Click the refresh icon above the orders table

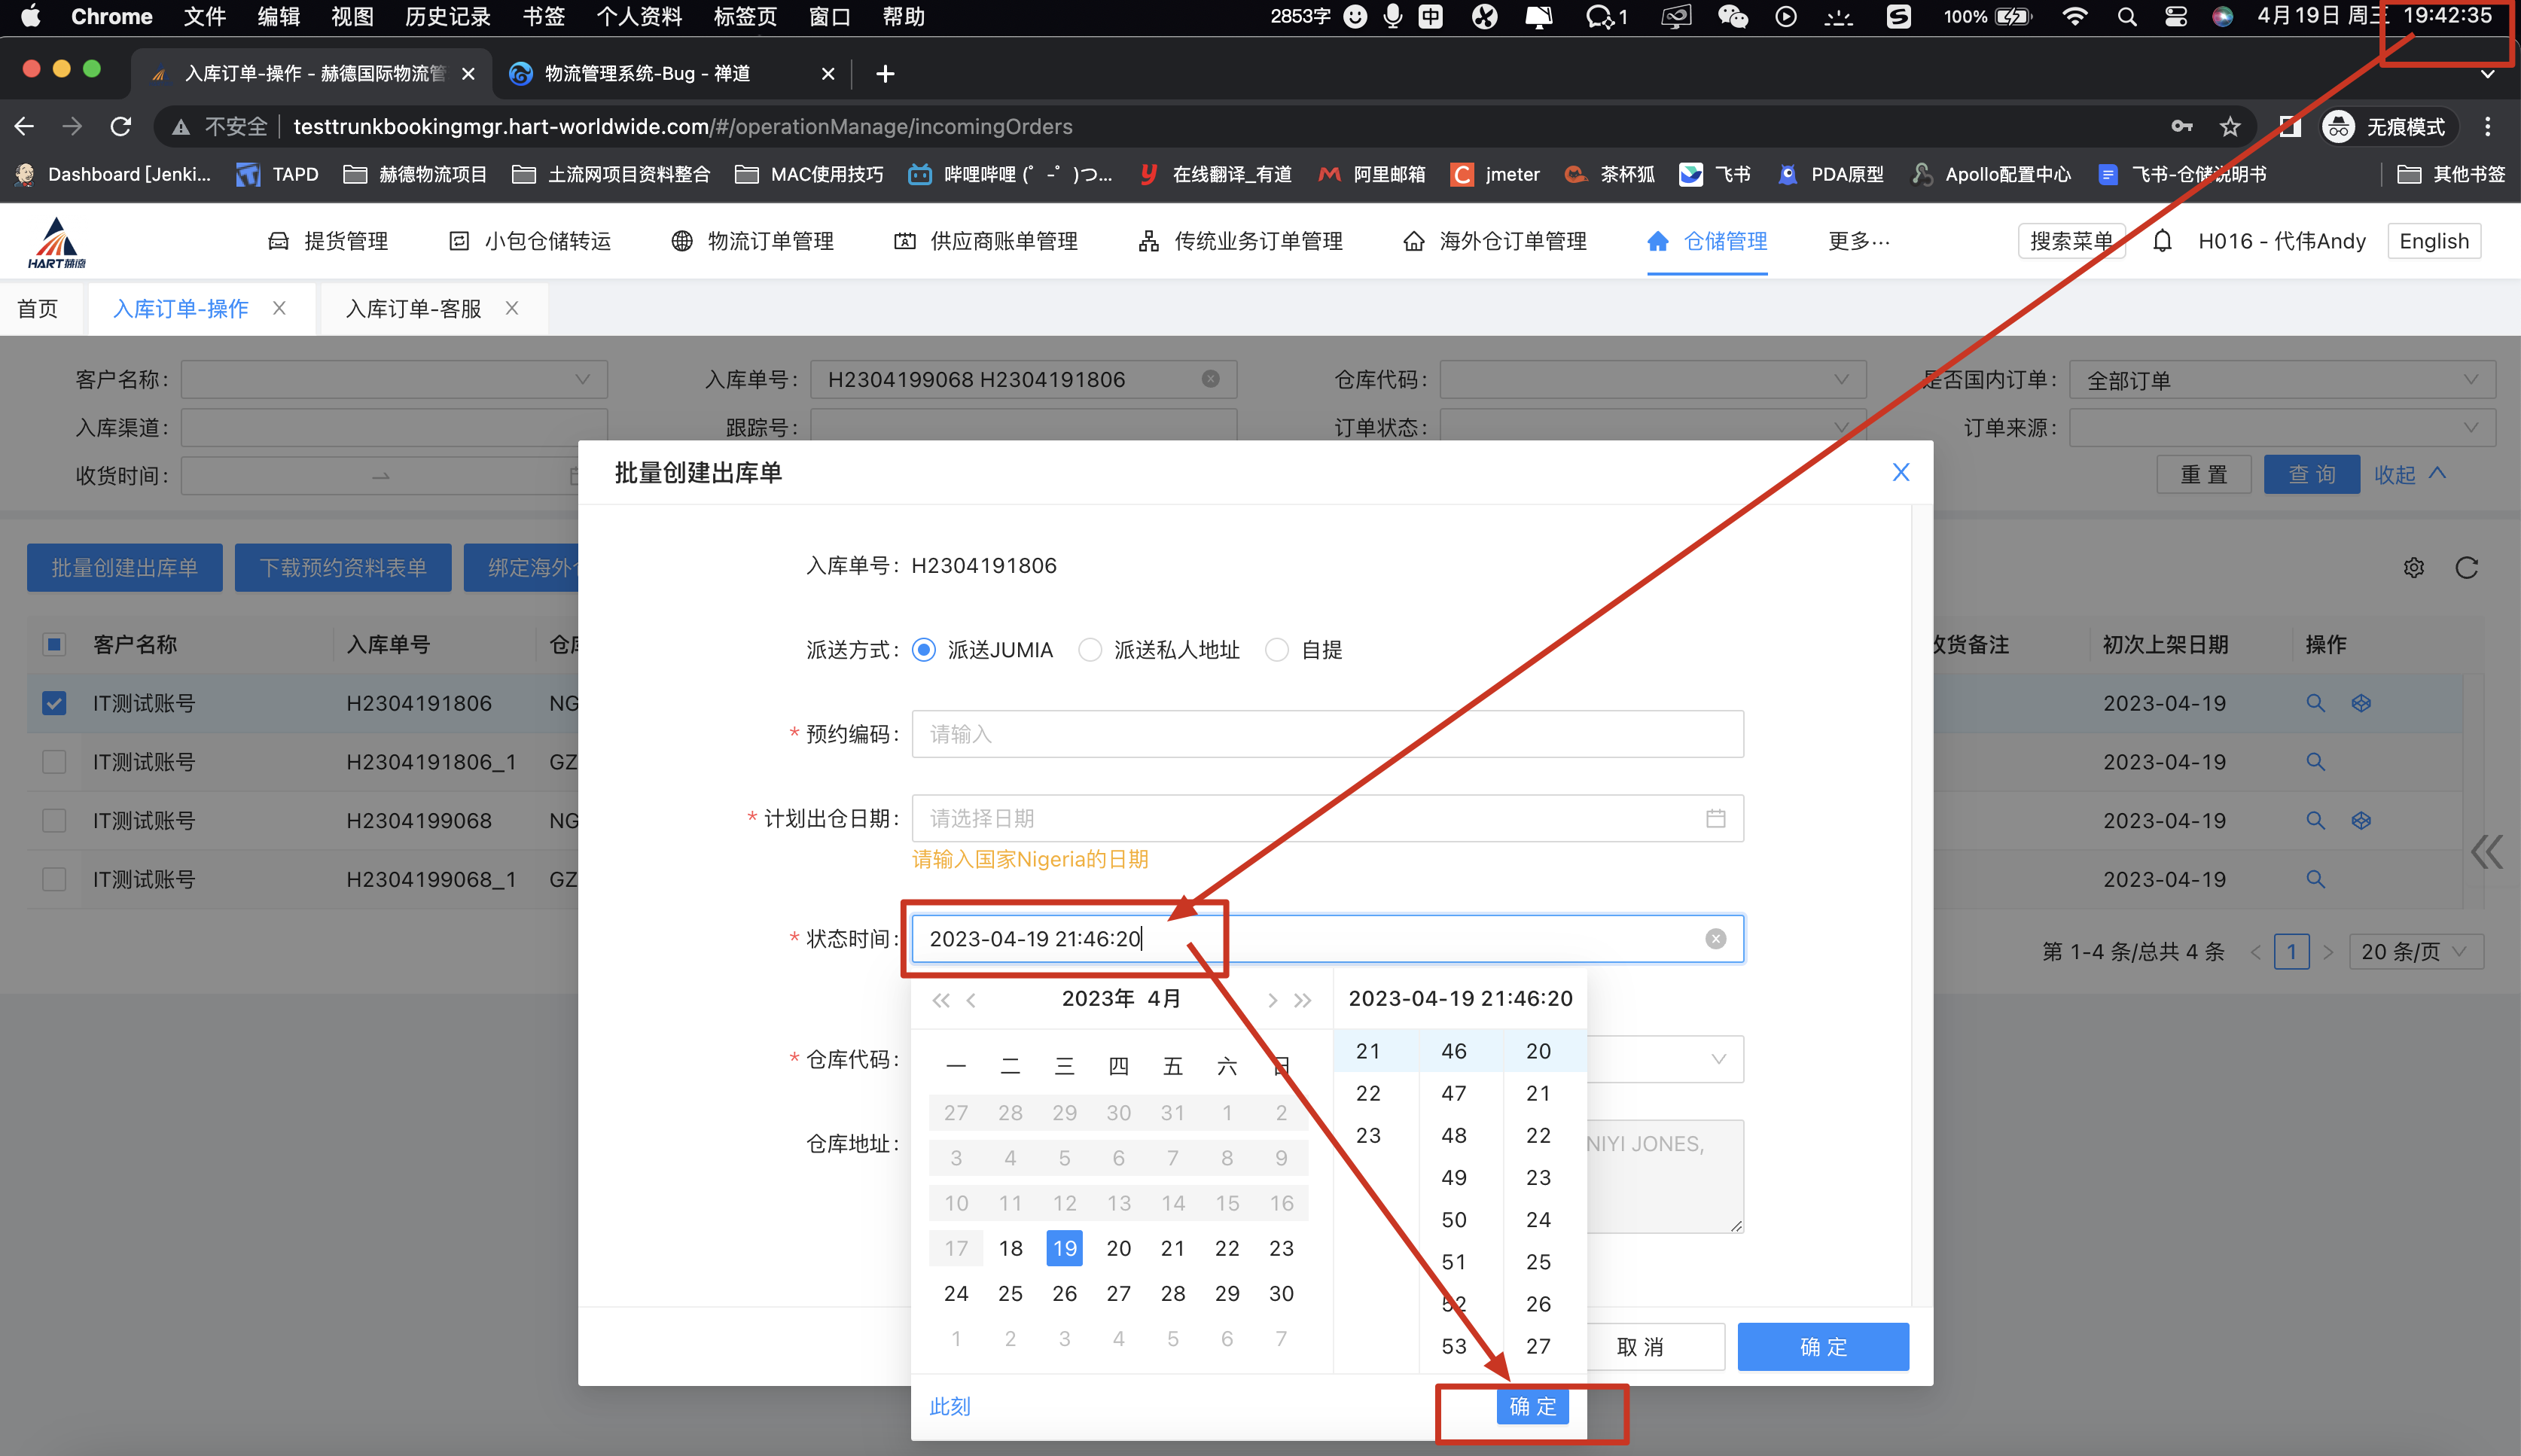pyautogui.click(x=2467, y=567)
